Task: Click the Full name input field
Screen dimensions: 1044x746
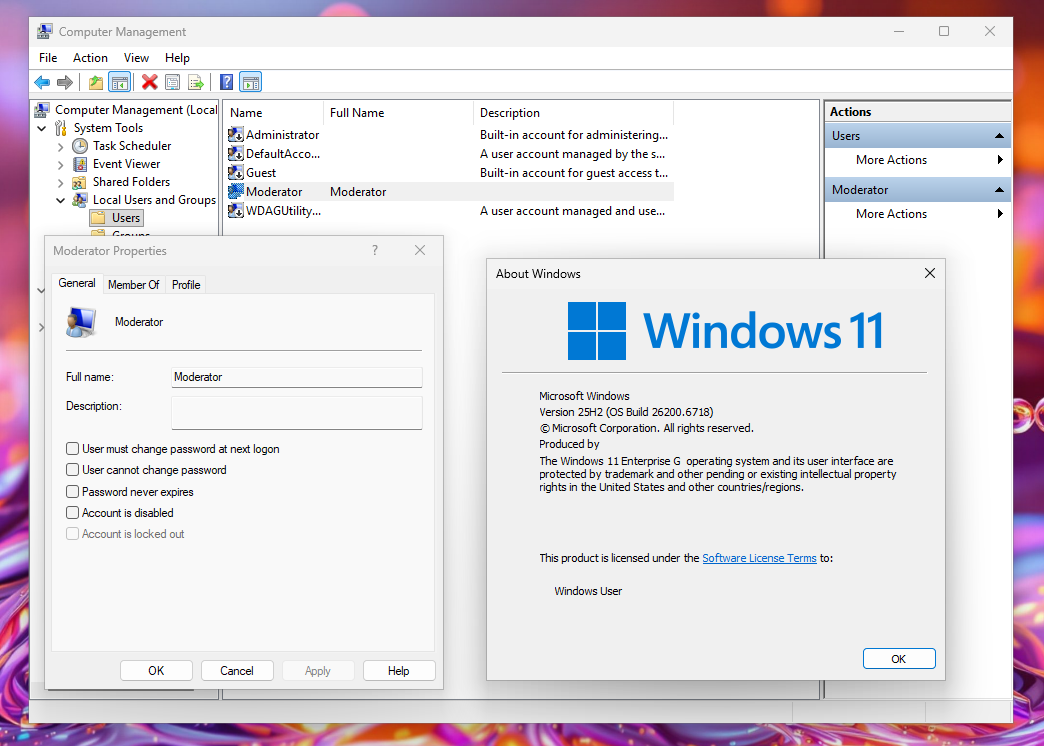Action: click(297, 377)
